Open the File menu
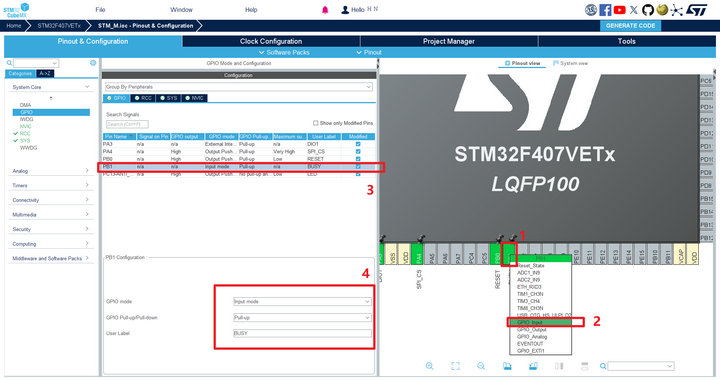The image size is (720, 381). coord(100,10)
